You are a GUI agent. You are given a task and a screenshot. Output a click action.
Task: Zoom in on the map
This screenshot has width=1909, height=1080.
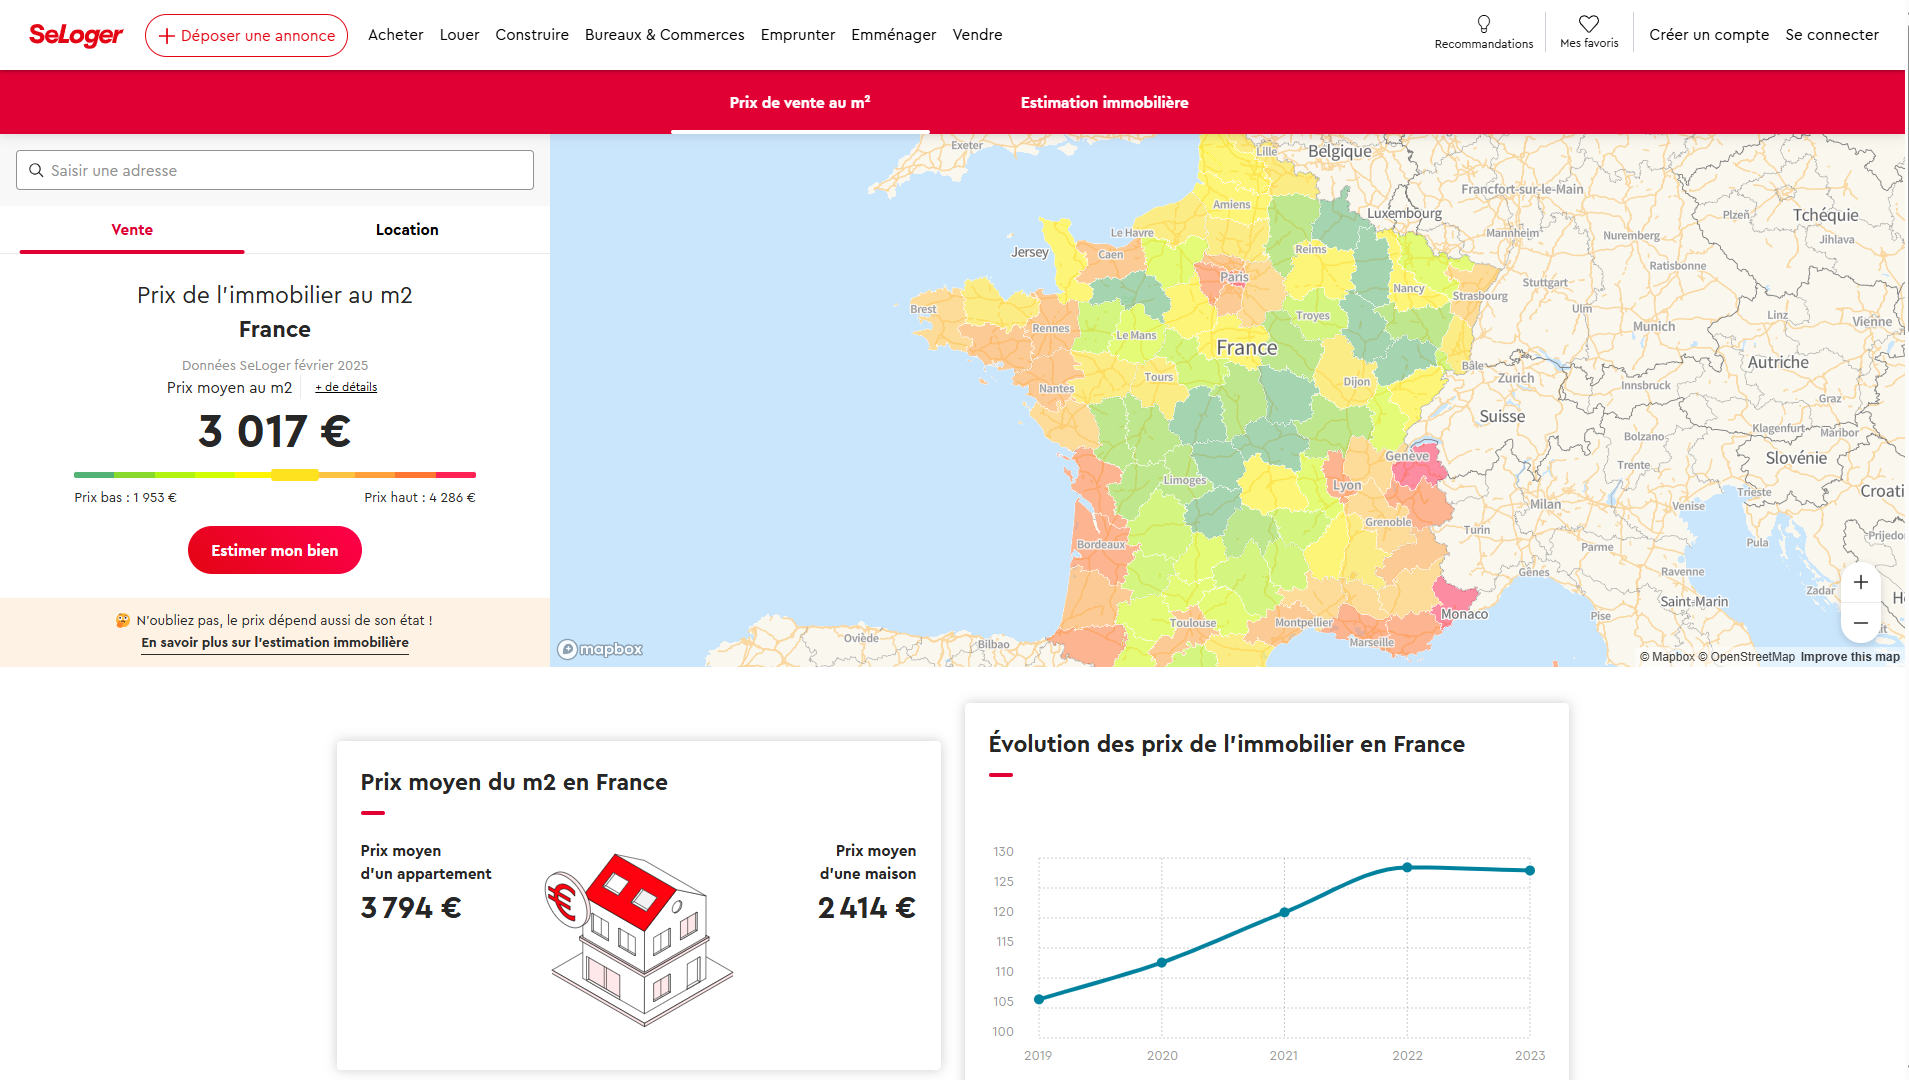tap(1860, 582)
